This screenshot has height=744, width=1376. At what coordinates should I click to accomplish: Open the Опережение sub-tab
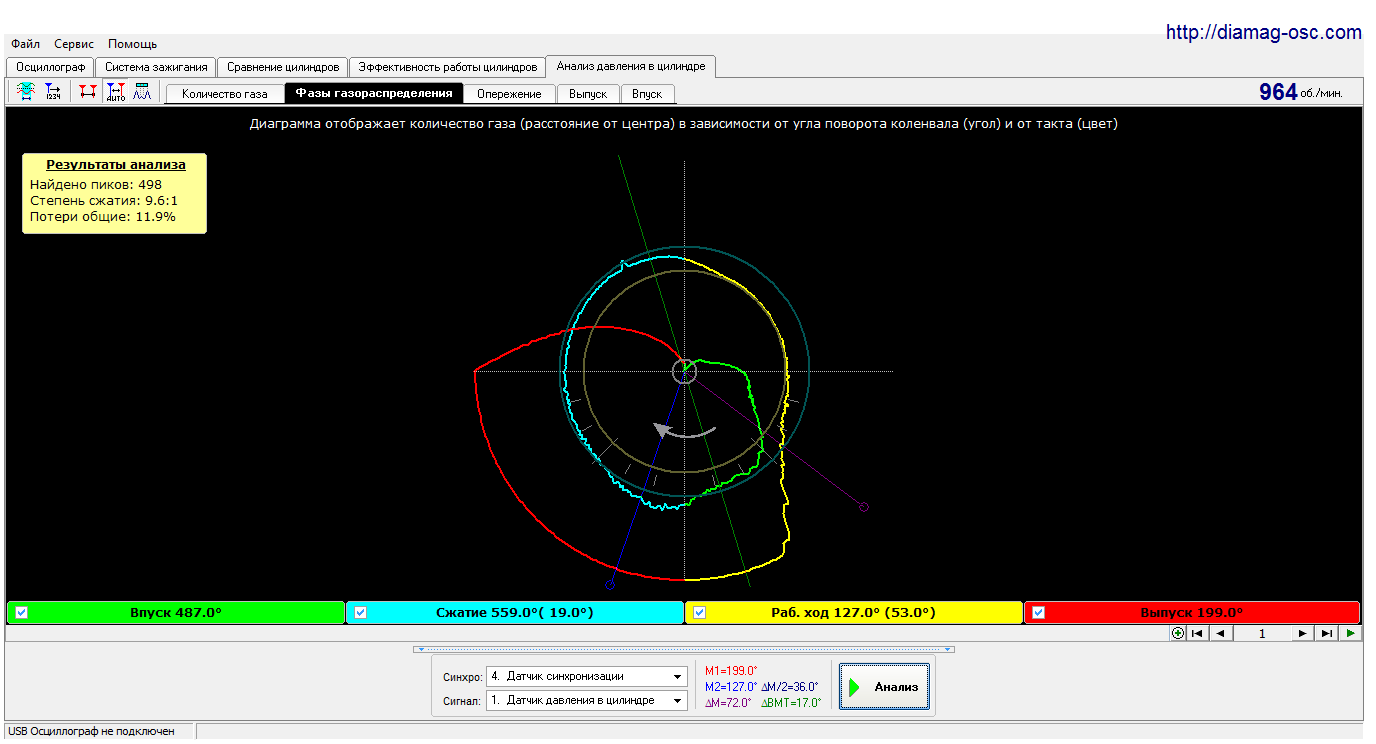tap(509, 93)
